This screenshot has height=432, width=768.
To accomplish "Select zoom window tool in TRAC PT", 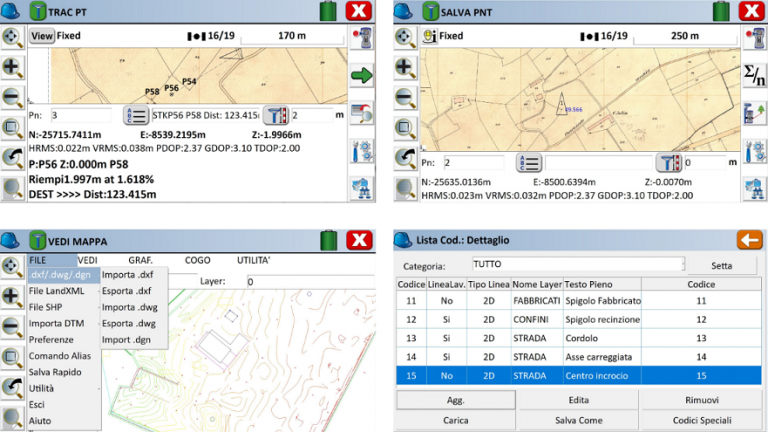I will tap(13, 128).
